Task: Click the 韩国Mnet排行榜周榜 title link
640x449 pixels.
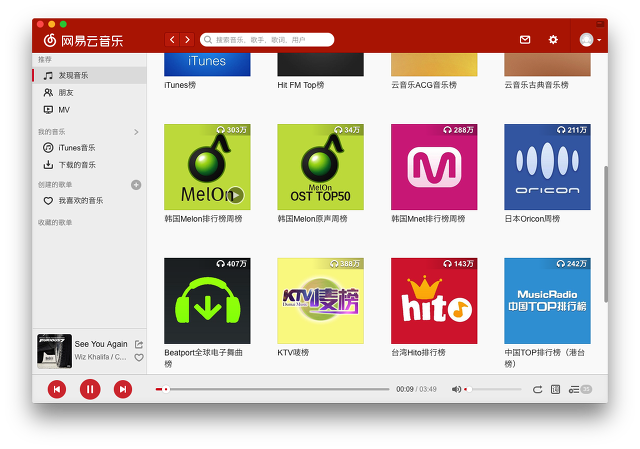Action: point(428,219)
